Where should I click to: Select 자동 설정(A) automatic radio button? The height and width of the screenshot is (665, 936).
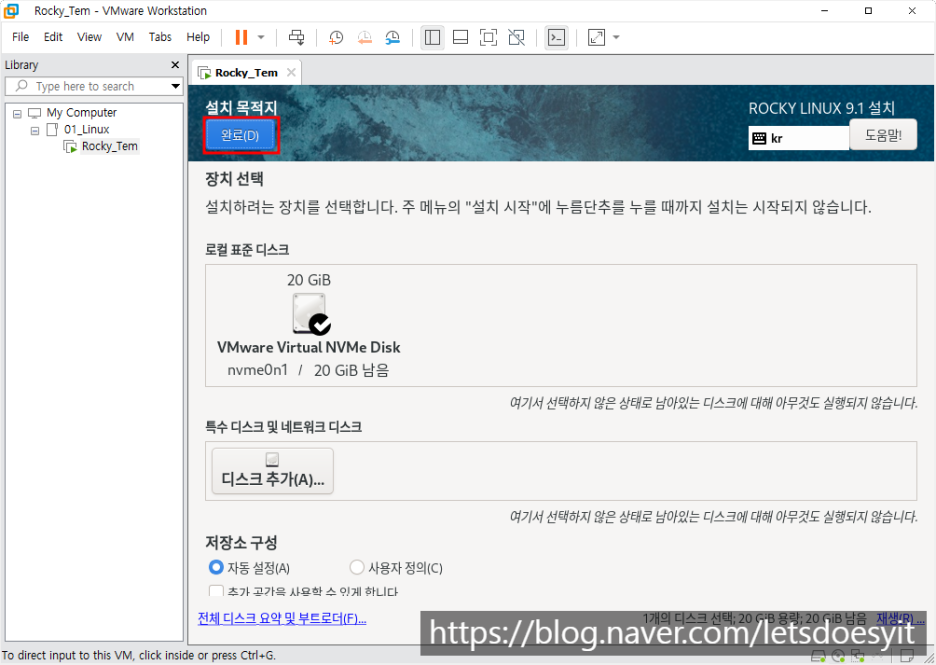(216, 567)
